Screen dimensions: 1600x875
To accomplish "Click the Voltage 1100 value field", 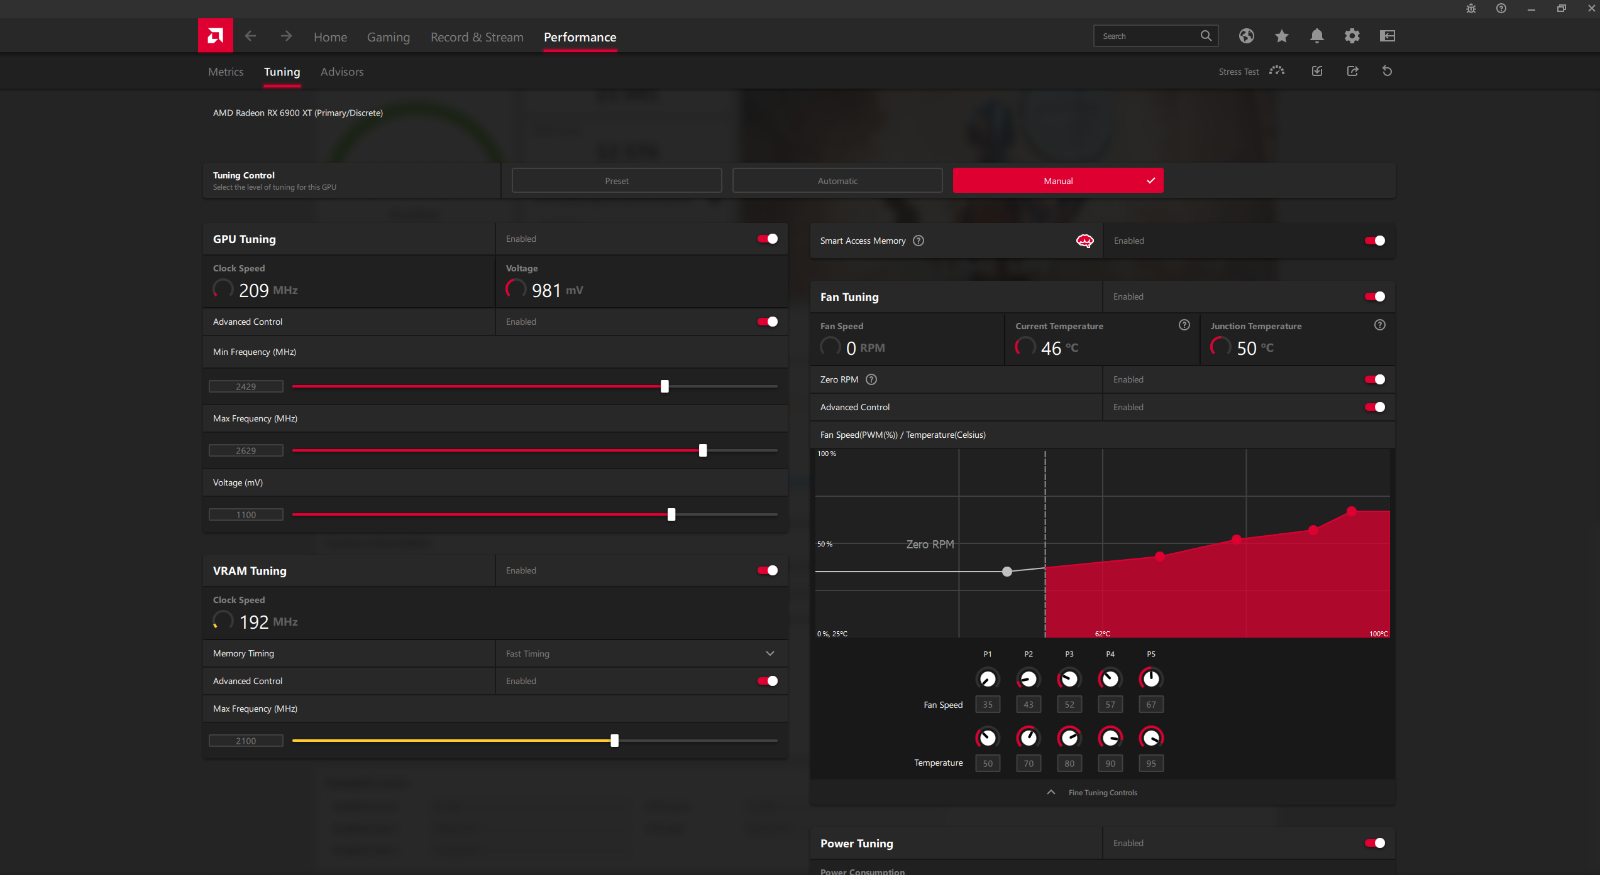I will pyautogui.click(x=246, y=515).
